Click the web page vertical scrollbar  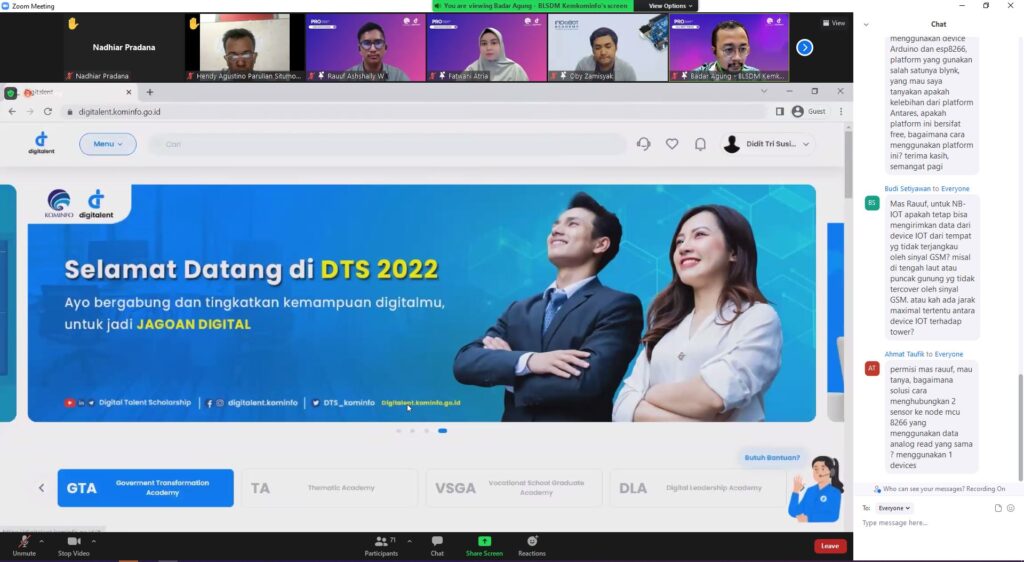pyautogui.click(x=848, y=166)
